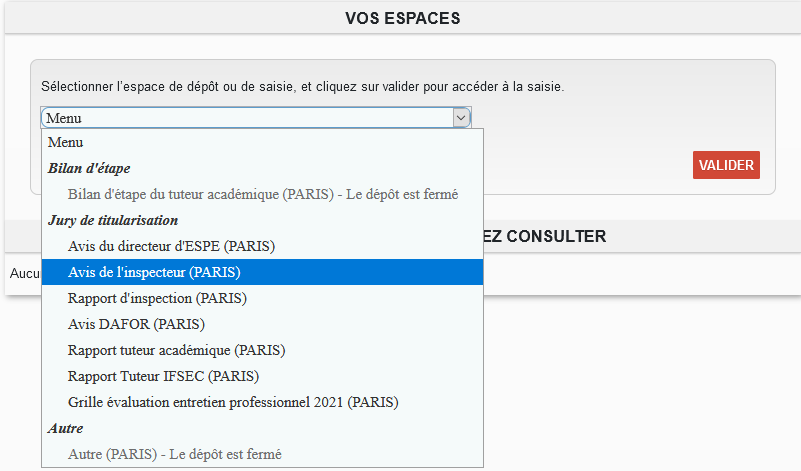Choose 'Rapport tuteur académique (PARIS)' option

click(176, 350)
